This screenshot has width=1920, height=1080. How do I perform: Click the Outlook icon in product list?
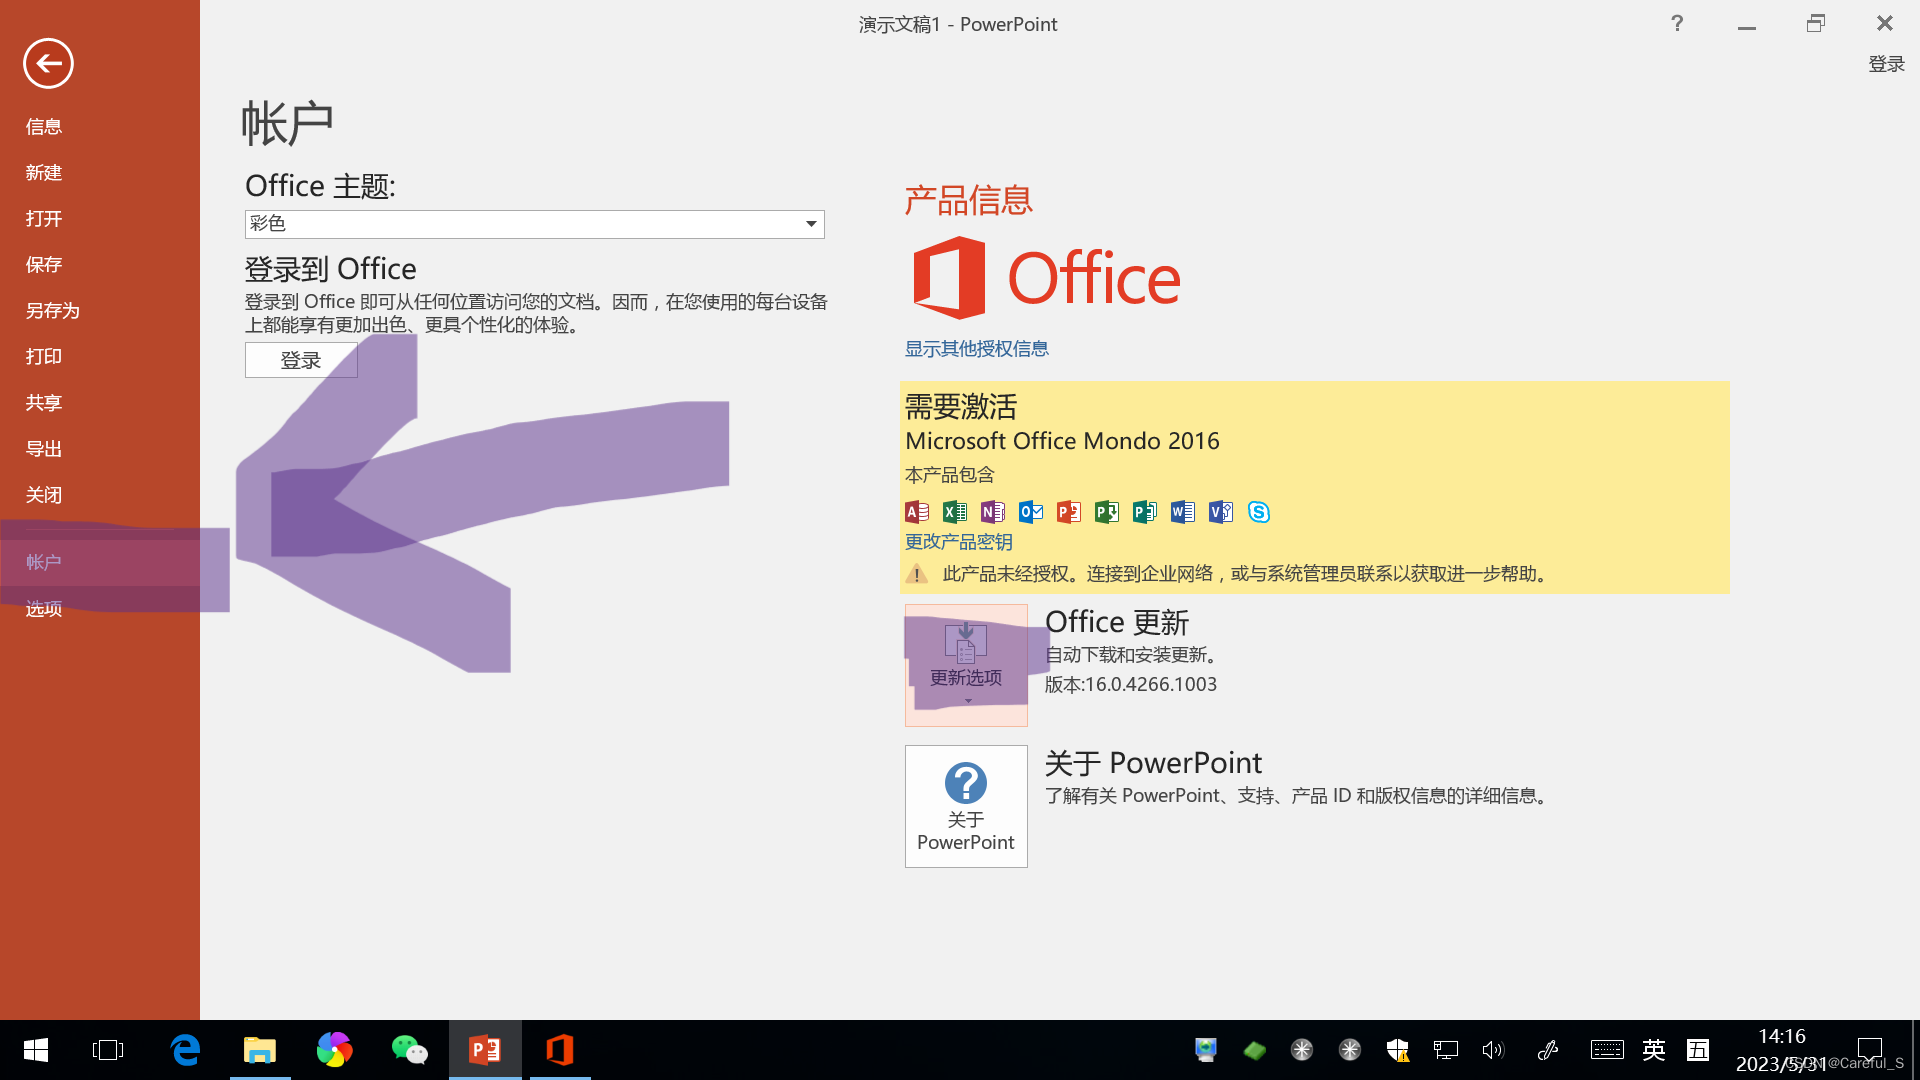click(x=1030, y=512)
